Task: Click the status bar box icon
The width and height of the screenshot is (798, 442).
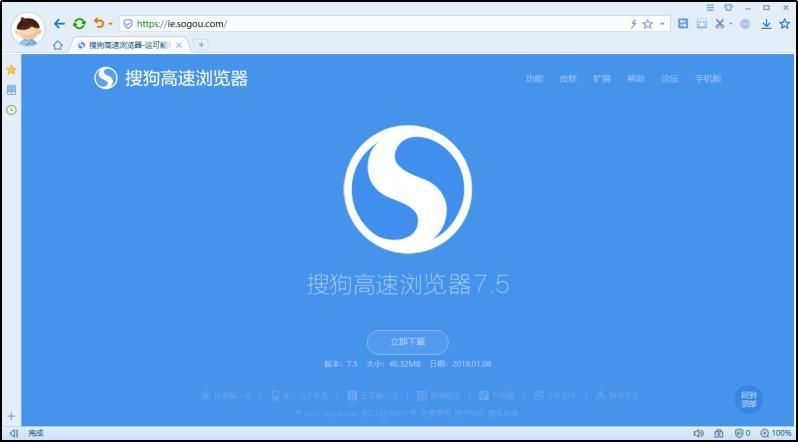Action: (x=718, y=433)
